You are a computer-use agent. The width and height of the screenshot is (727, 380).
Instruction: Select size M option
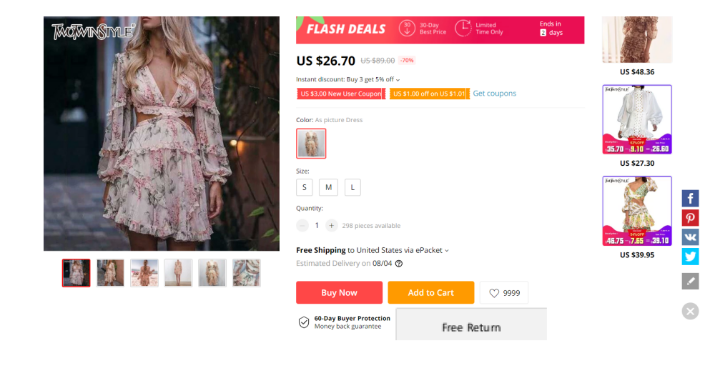(328, 187)
